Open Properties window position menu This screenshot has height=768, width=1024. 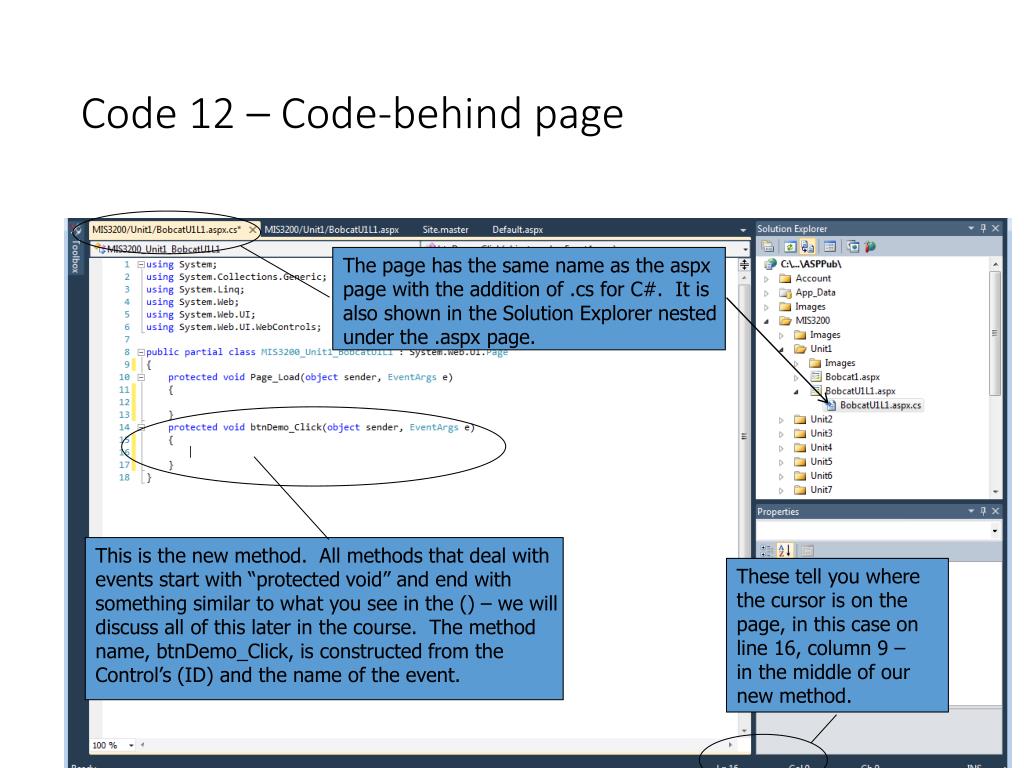[971, 511]
